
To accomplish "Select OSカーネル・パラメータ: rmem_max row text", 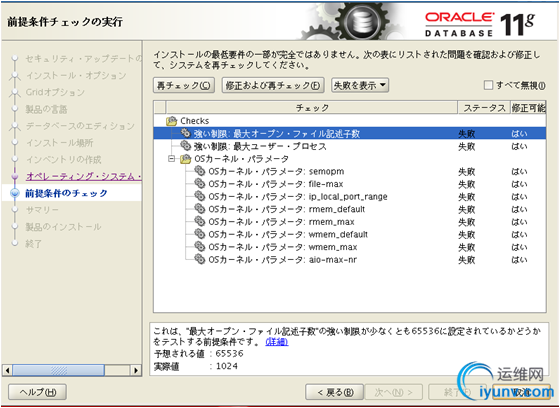I will pos(281,222).
